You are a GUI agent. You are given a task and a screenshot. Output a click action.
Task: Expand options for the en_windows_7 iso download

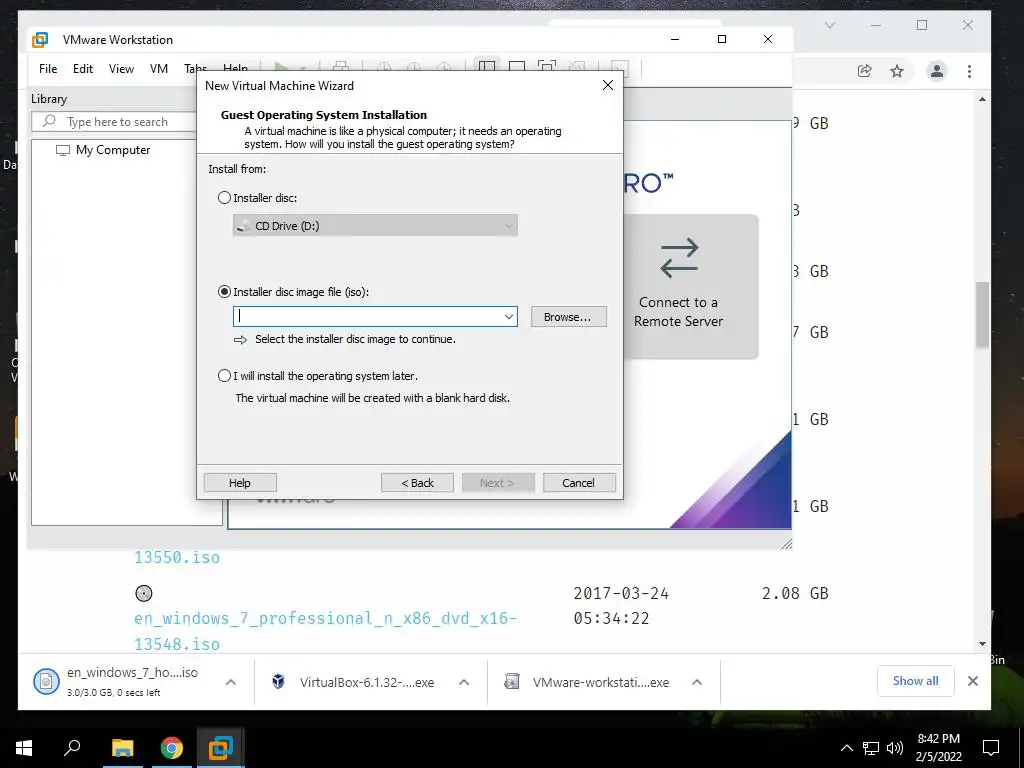(x=231, y=682)
